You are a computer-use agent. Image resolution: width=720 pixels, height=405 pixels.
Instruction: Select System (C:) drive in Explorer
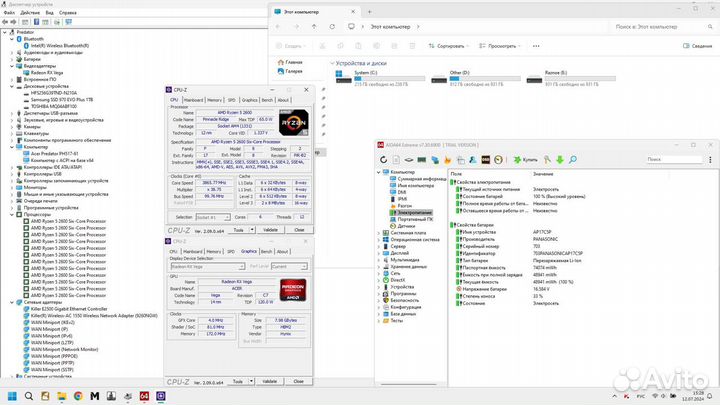coord(381,78)
